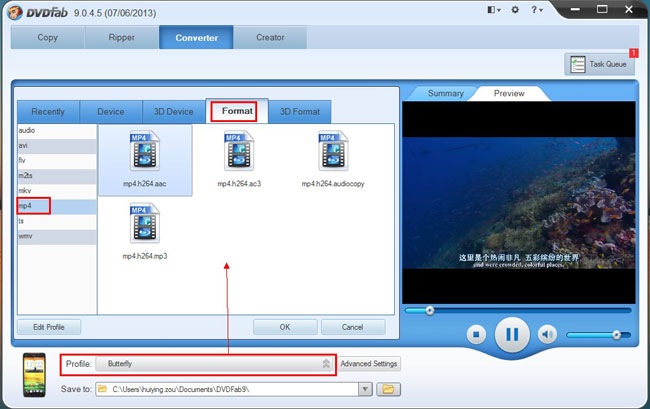Open the help question mark menu

point(536,10)
